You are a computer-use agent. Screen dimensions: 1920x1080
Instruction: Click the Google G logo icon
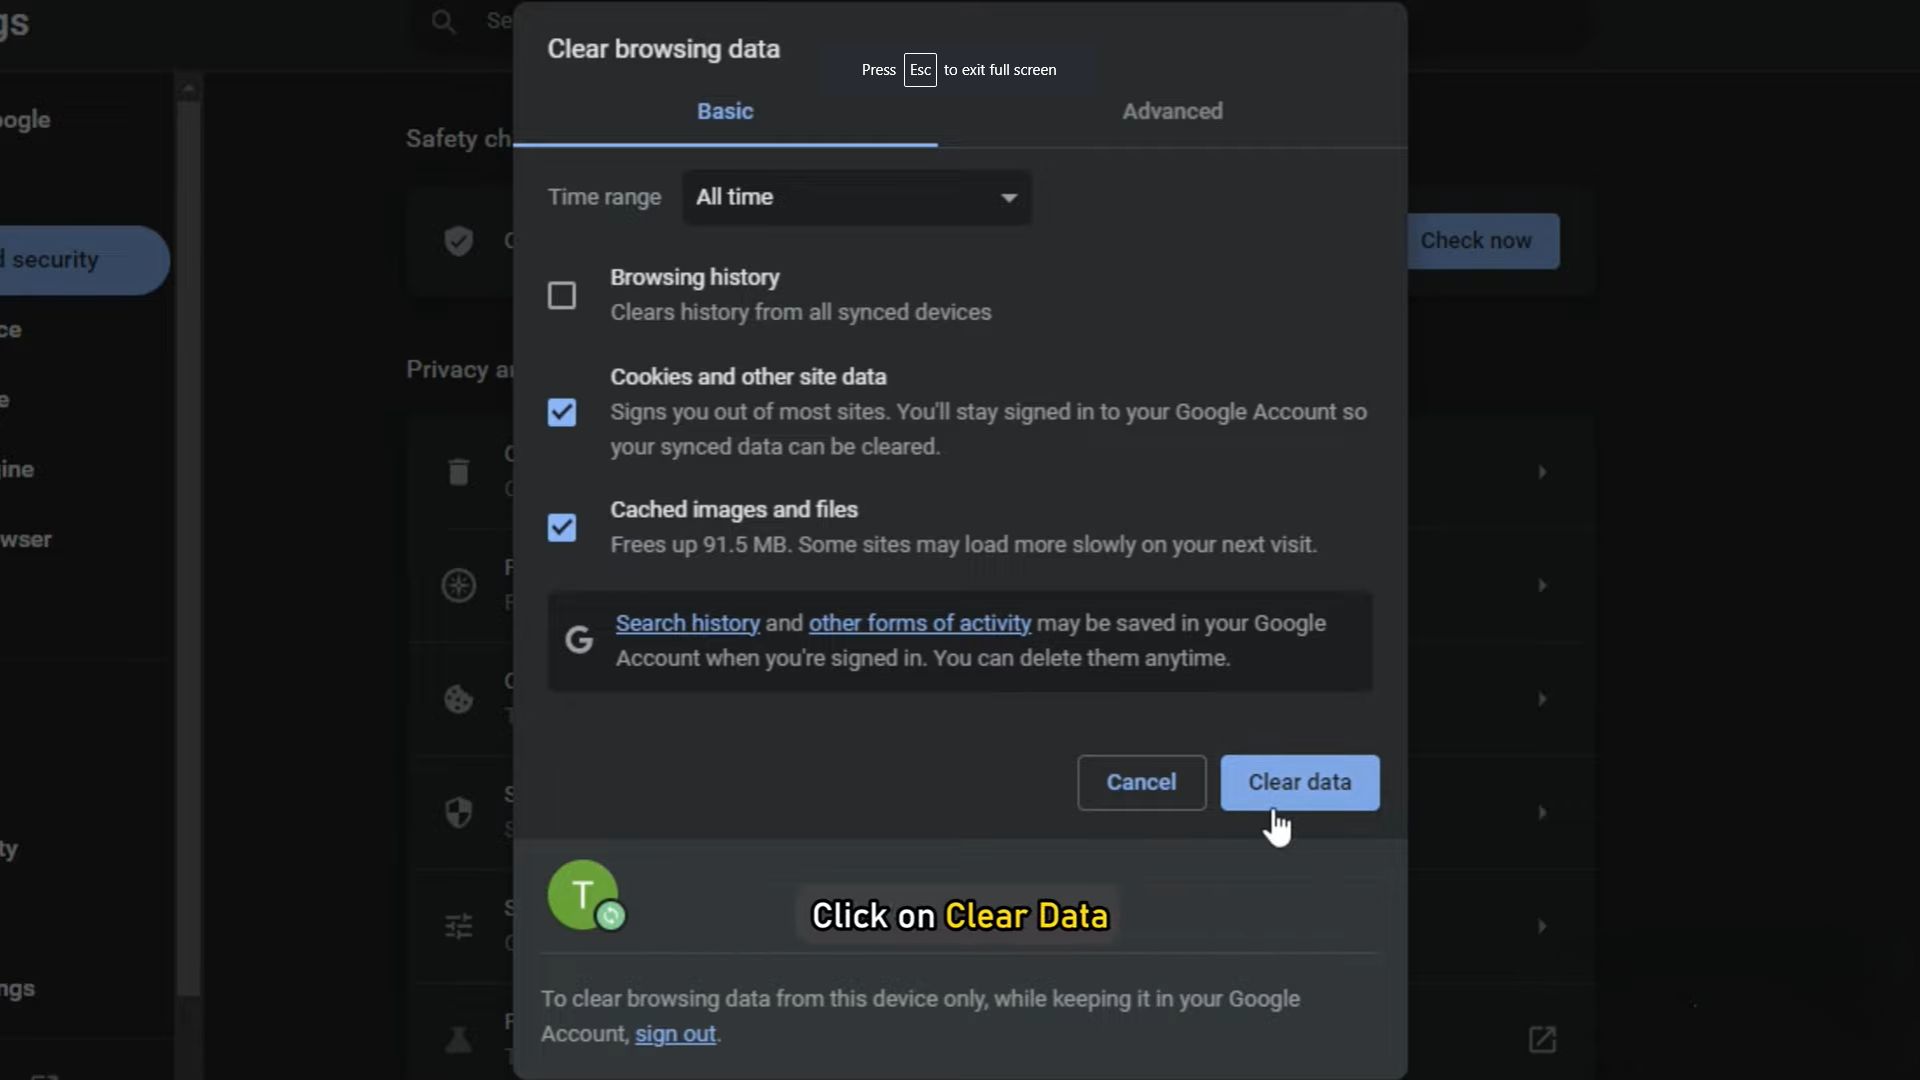tap(579, 640)
